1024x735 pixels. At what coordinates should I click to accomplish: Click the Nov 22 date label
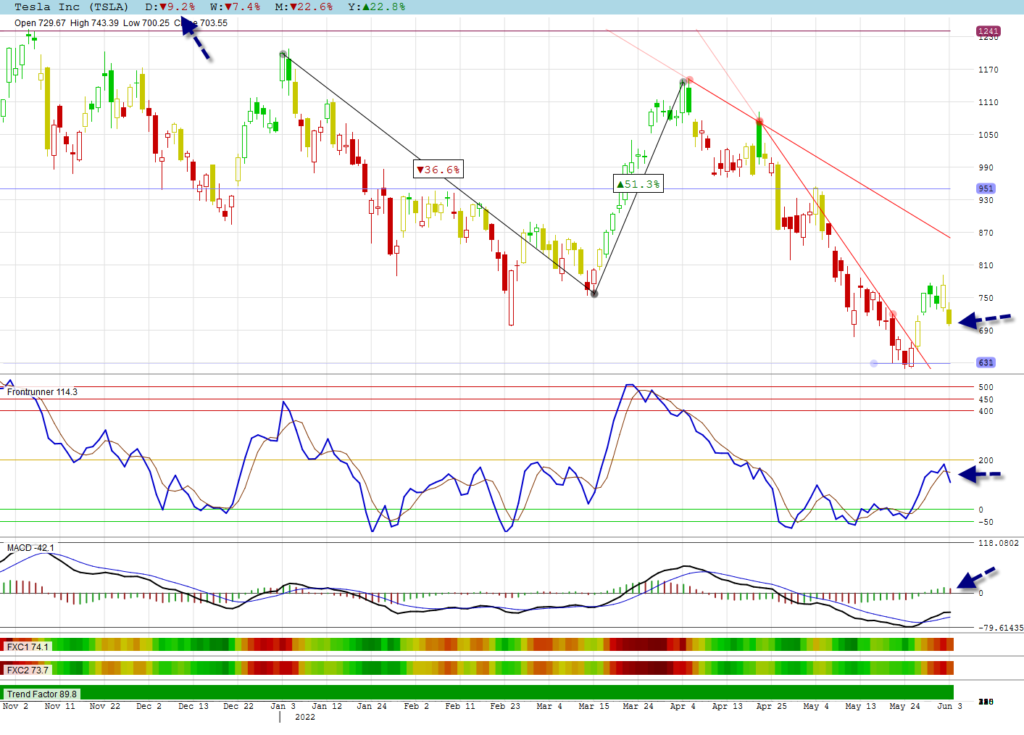point(104,706)
